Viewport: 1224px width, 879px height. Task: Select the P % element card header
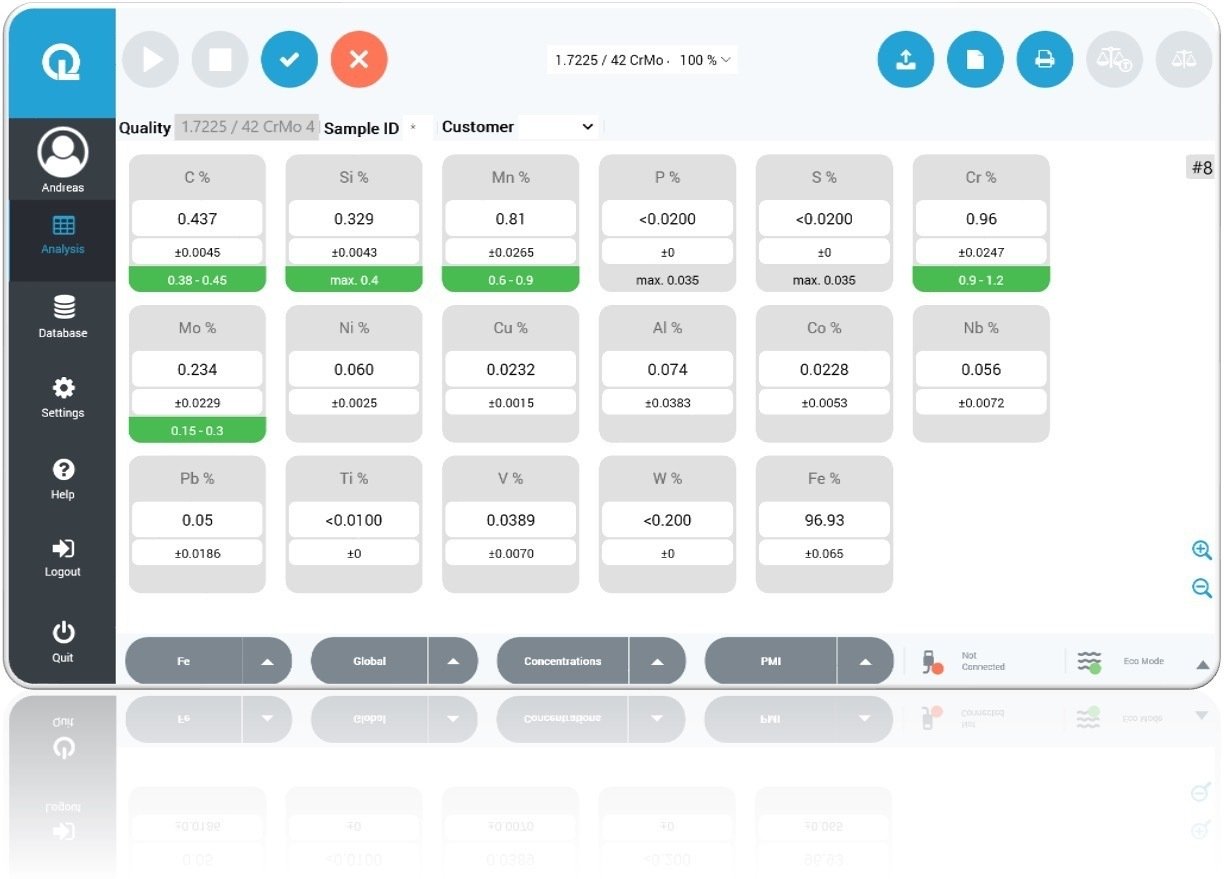667,177
